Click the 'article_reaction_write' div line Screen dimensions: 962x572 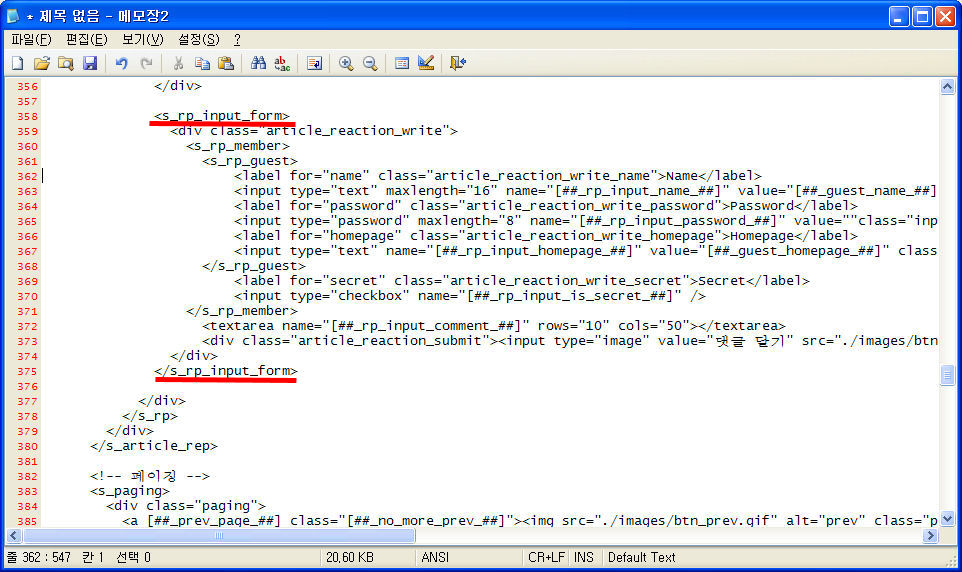pyautogui.click(x=314, y=131)
